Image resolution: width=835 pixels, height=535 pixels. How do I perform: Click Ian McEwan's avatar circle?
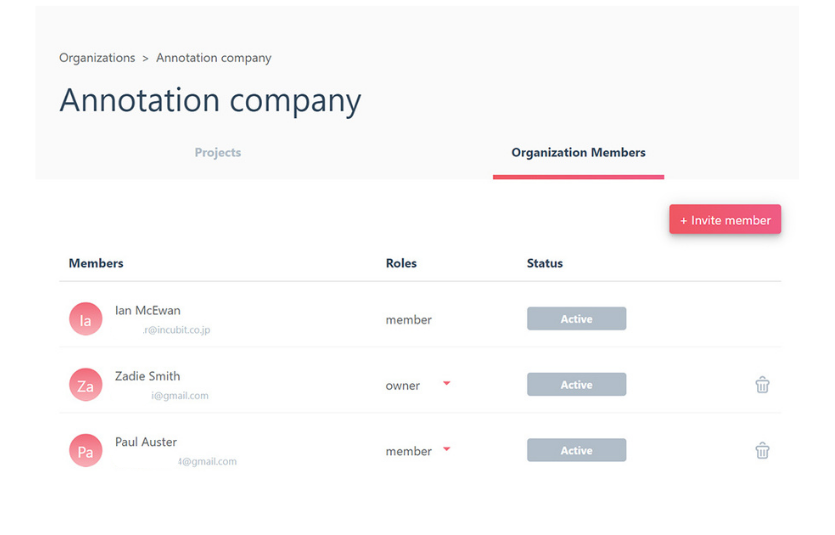tap(85, 319)
